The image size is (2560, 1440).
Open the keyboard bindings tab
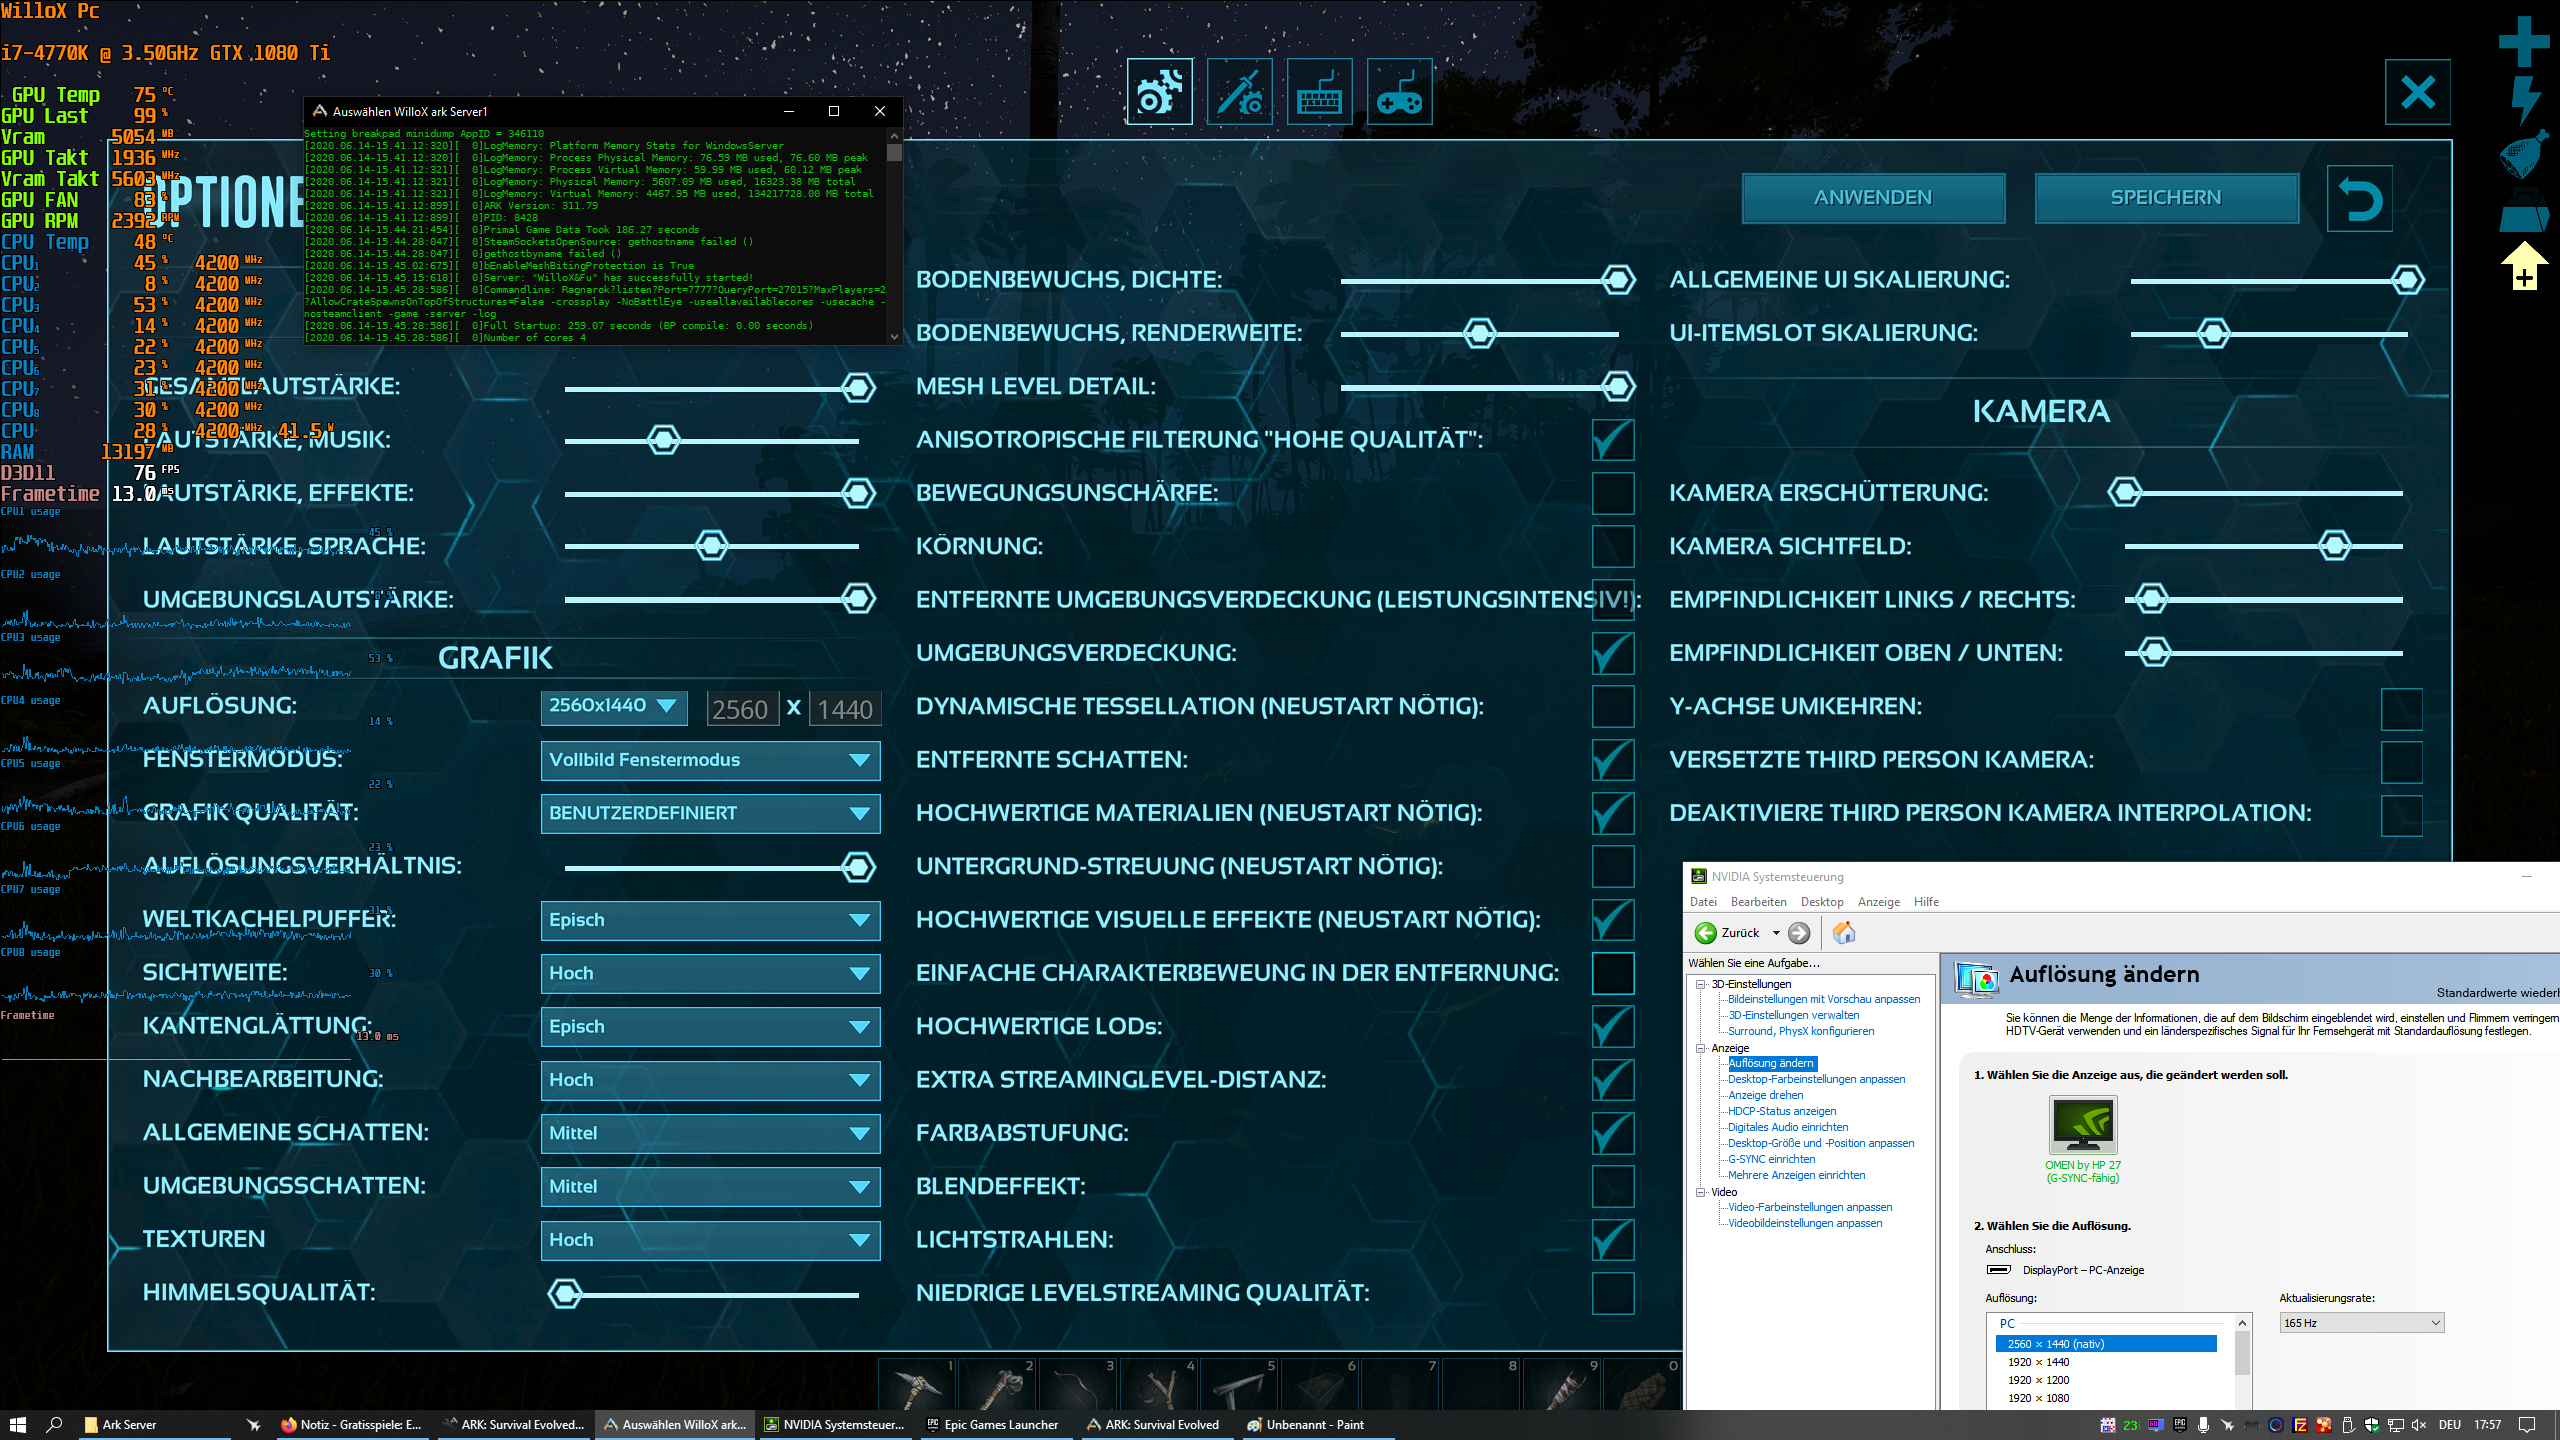[x=1319, y=92]
